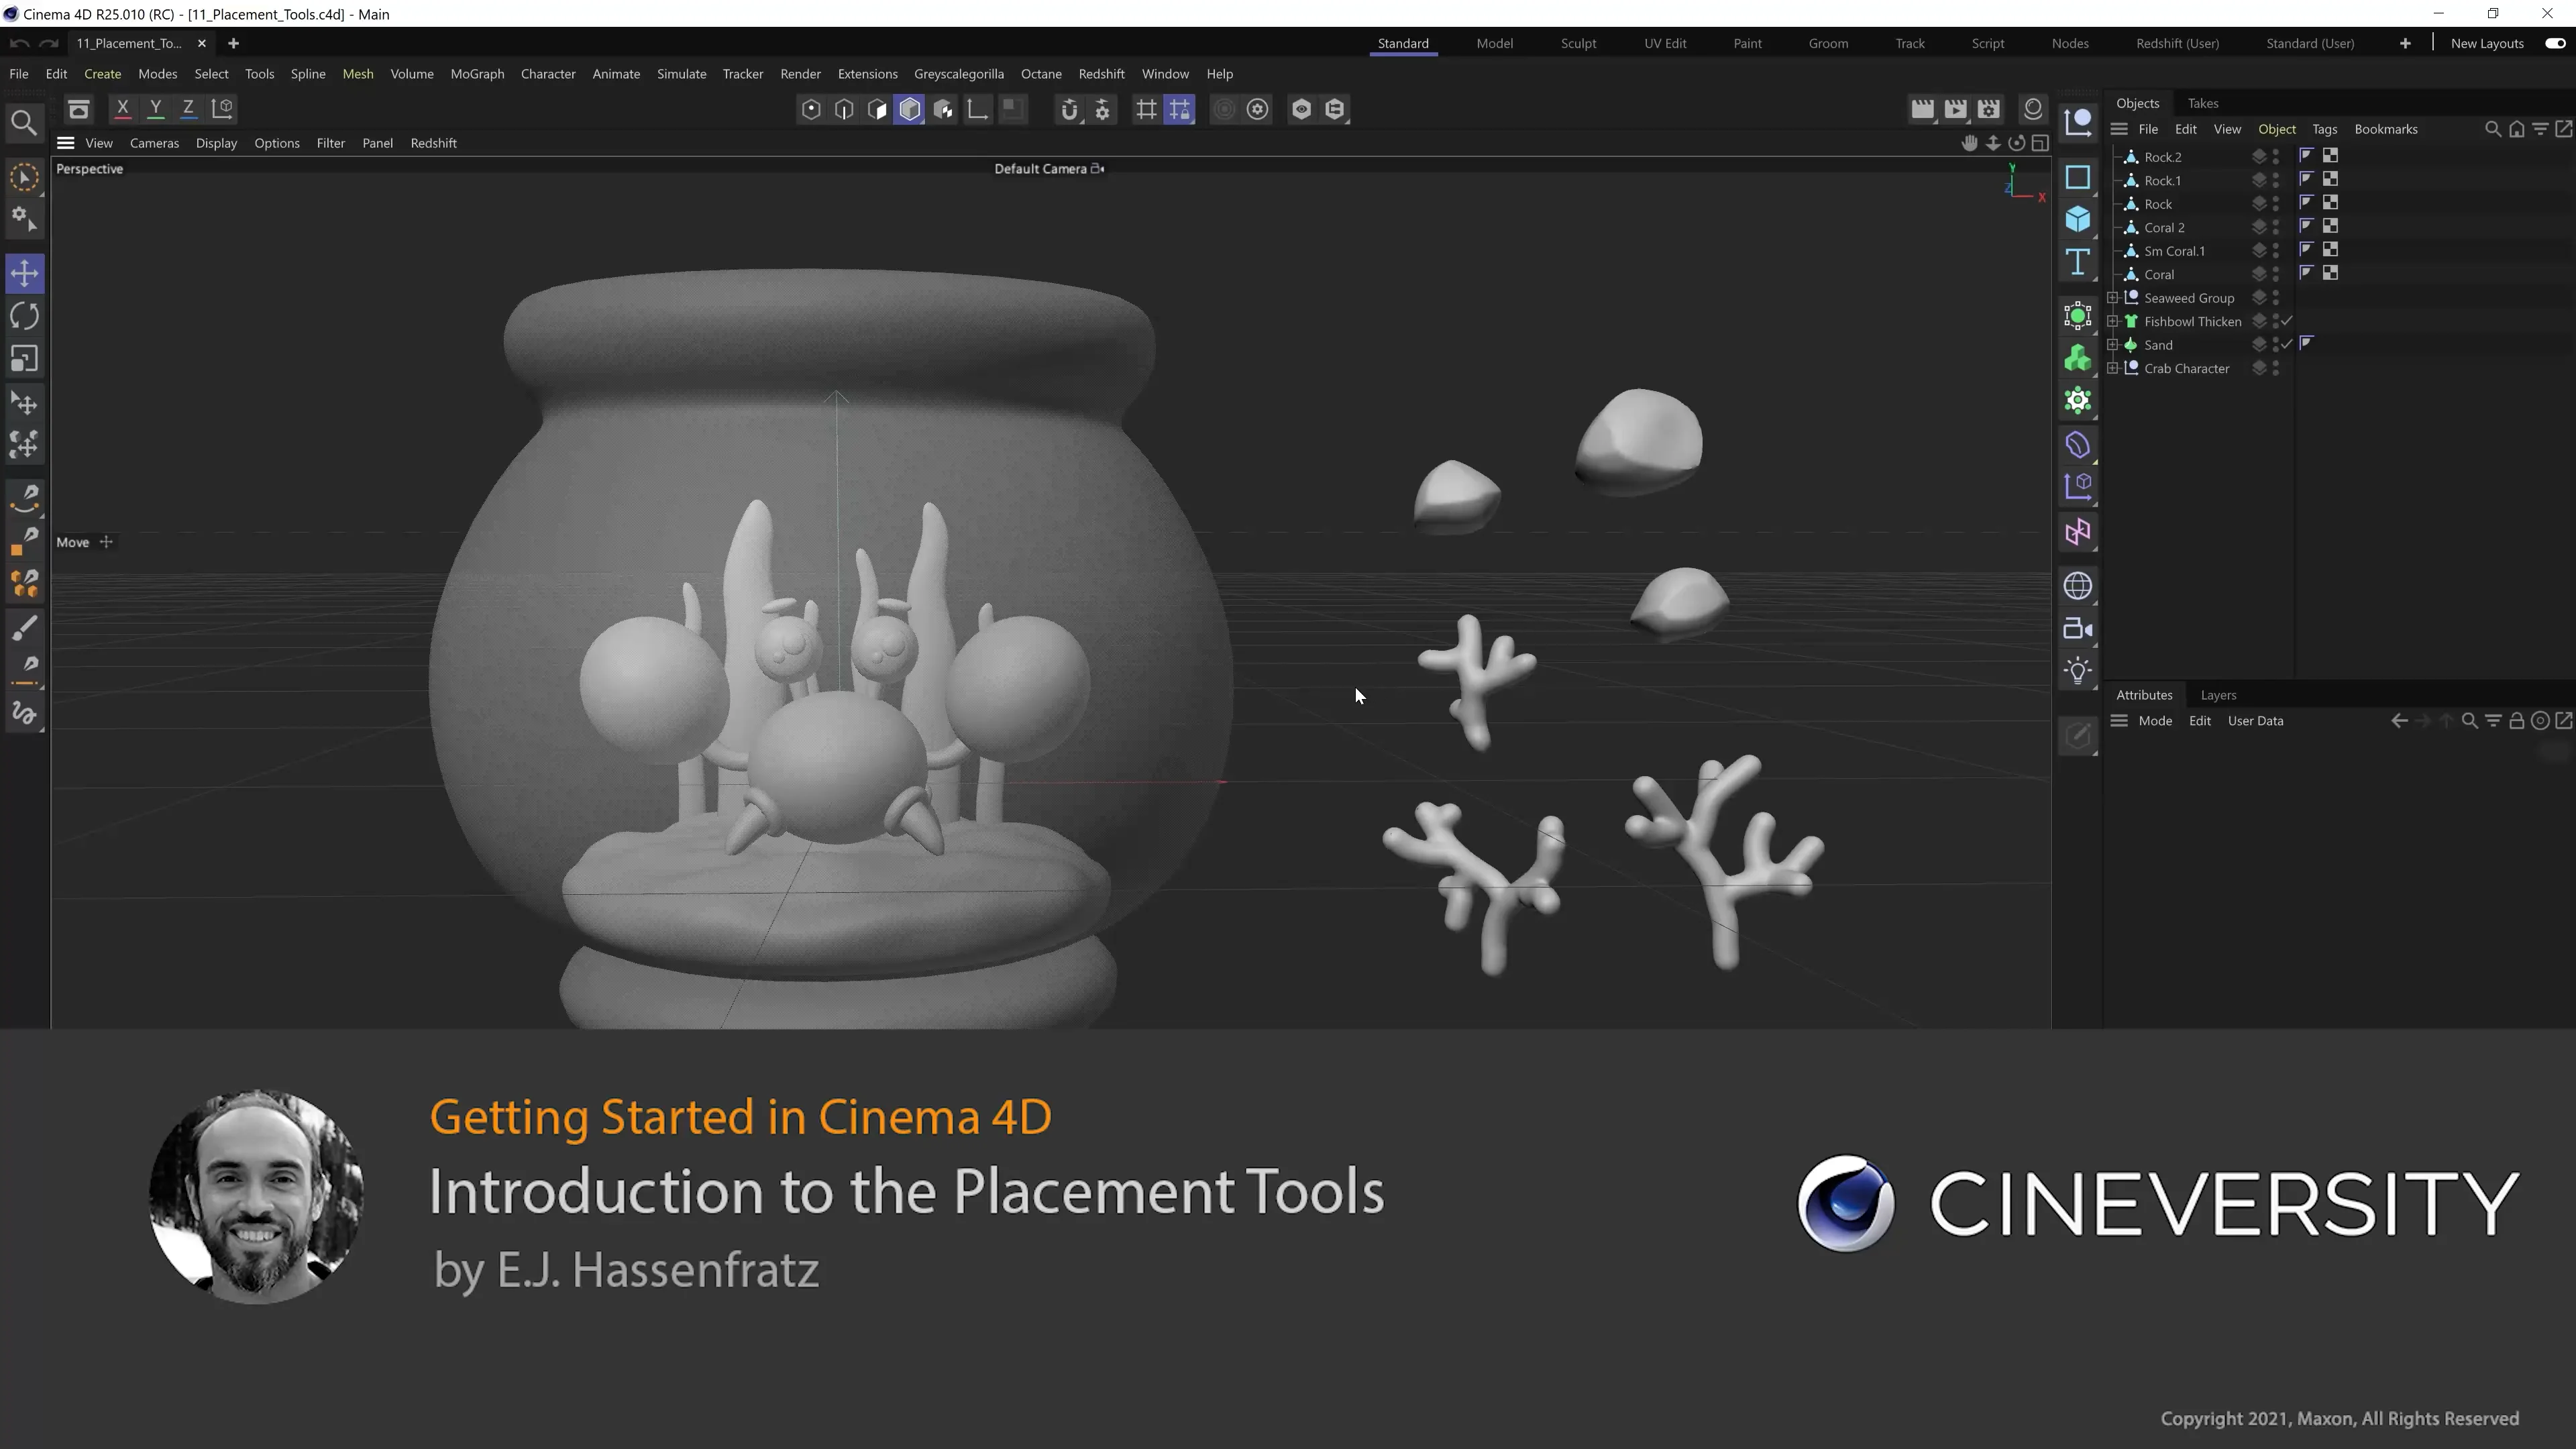The image size is (2576, 1449).
Task: Open the search magnifier icon at top left
Action: 24,123
